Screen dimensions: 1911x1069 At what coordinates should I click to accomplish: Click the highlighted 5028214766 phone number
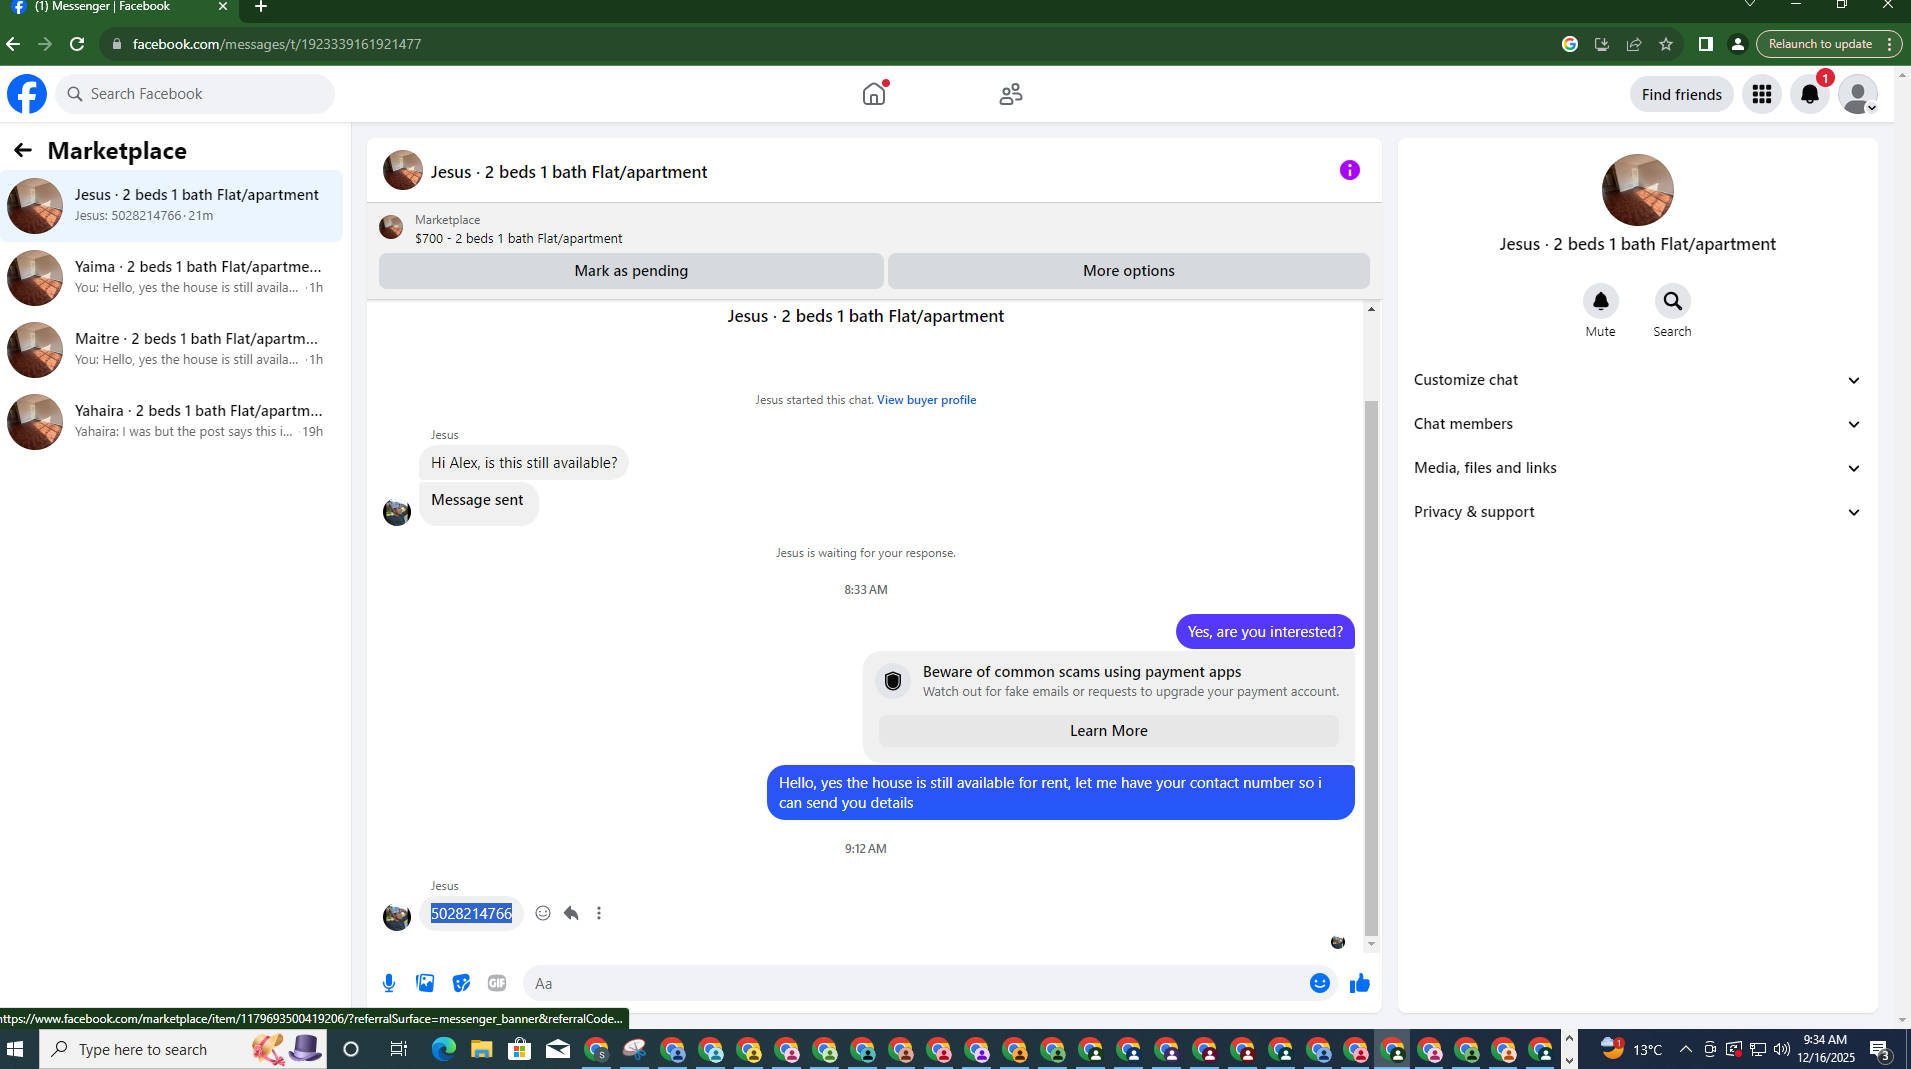tap(471, 914)
